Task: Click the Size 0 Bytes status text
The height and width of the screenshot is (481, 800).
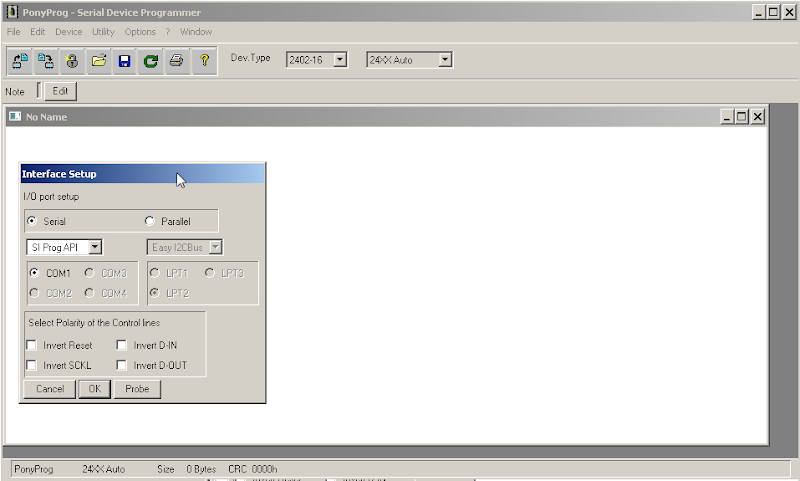Action: click(187, 469)
